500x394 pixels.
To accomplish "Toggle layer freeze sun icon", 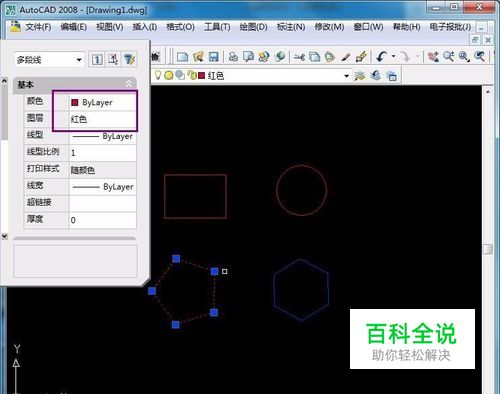I will click(169, 76).
